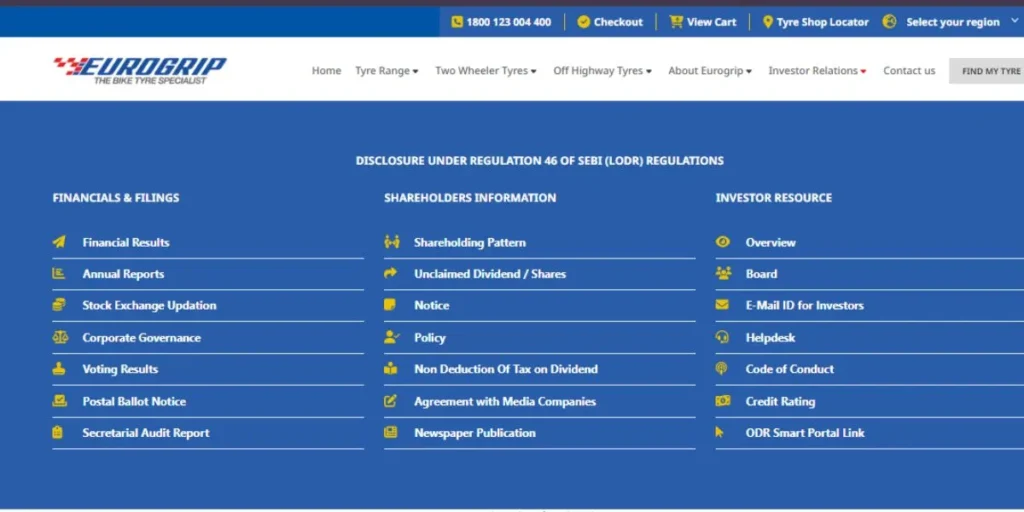Click the map pin icon for Tyre Shop Locator

(768, 22)
